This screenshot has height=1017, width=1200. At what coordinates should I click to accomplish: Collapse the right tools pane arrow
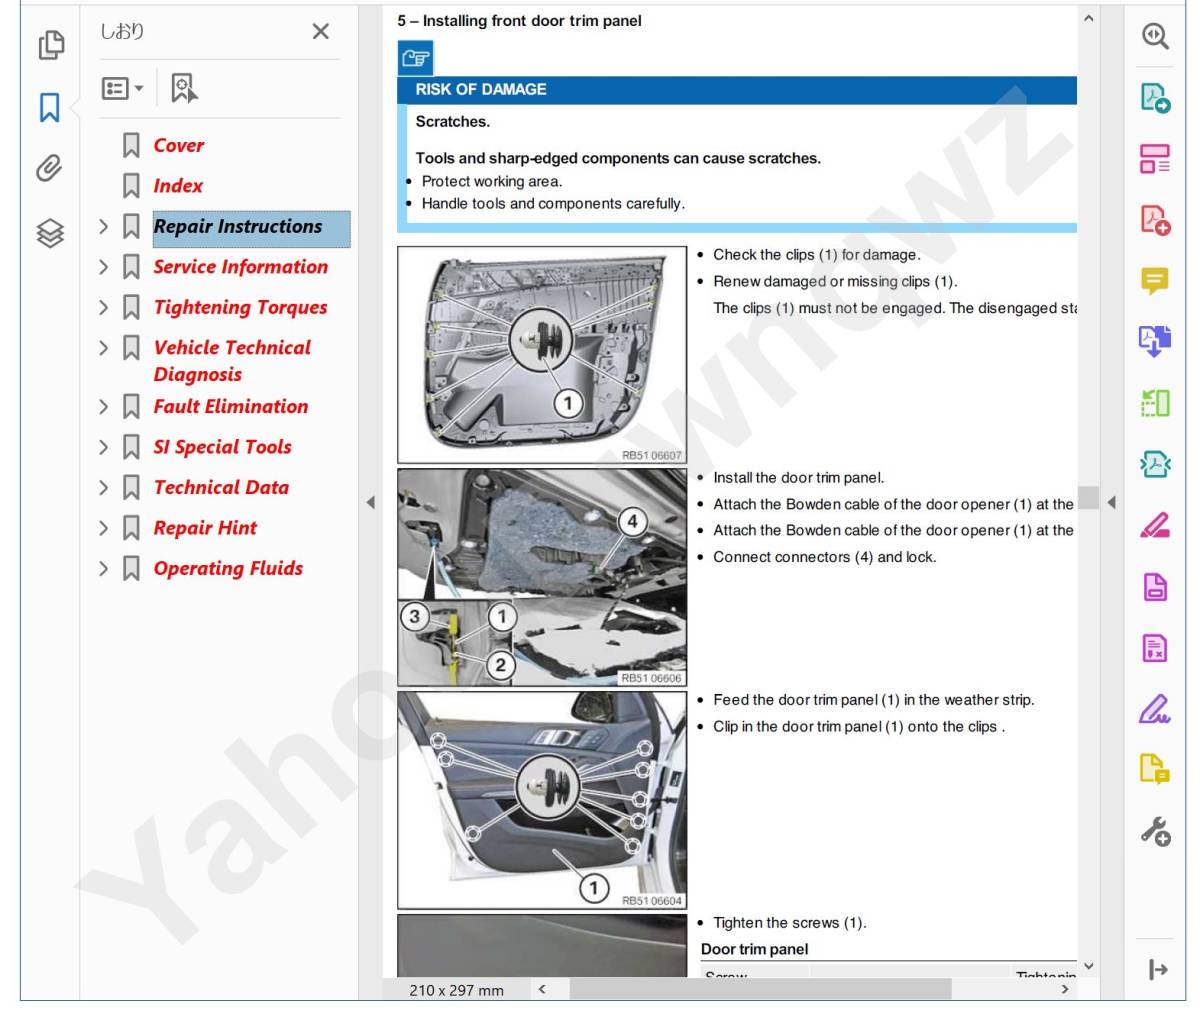point(1111,502)
